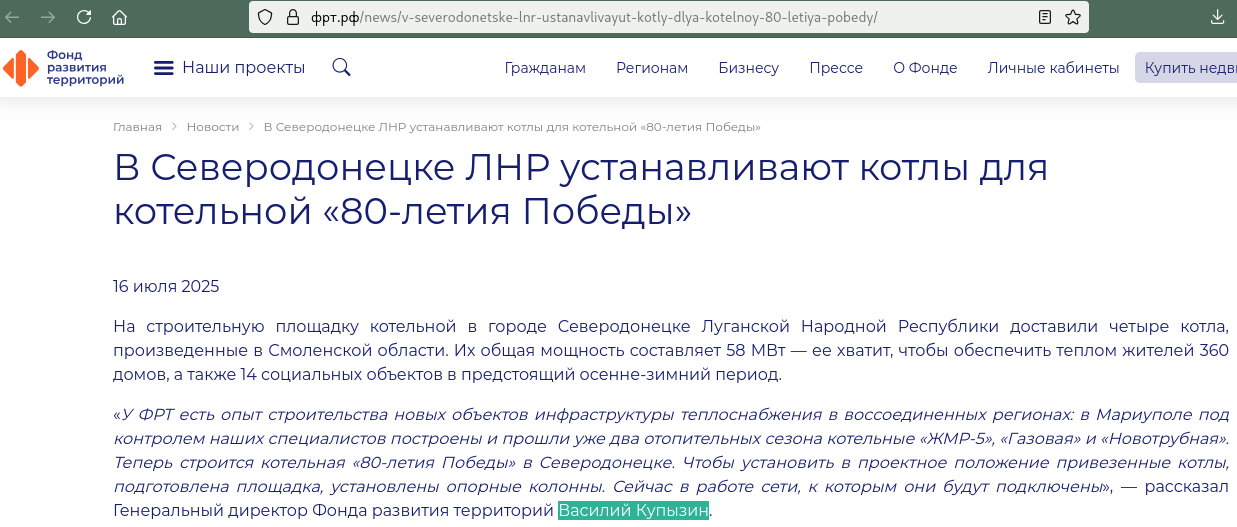Open the Наши проекты menu label
The image size is (1237, 527).
[x=243, y=68]
